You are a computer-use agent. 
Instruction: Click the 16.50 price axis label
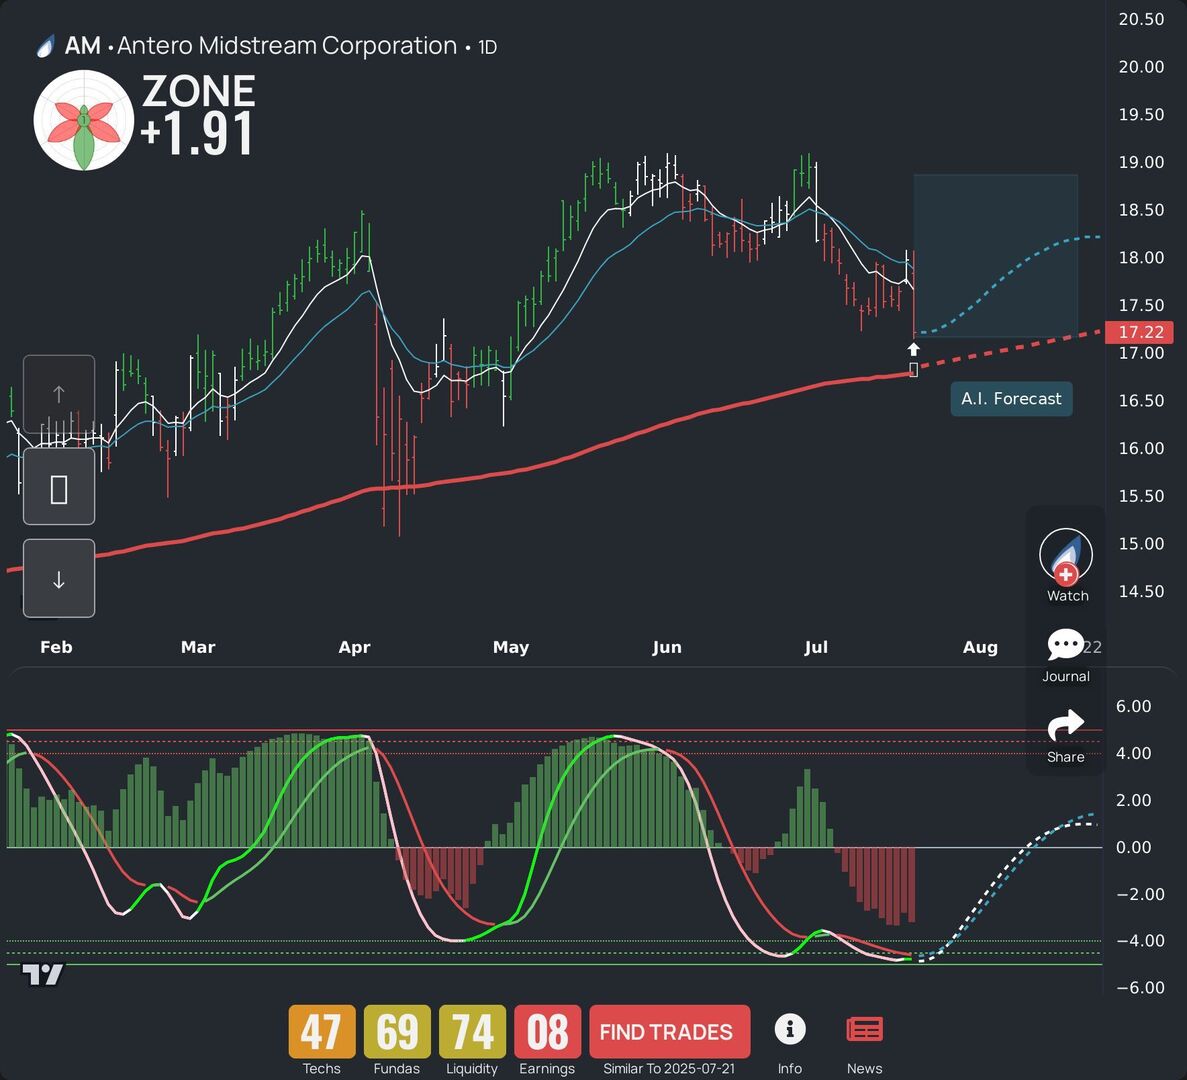click(1142, 400)
